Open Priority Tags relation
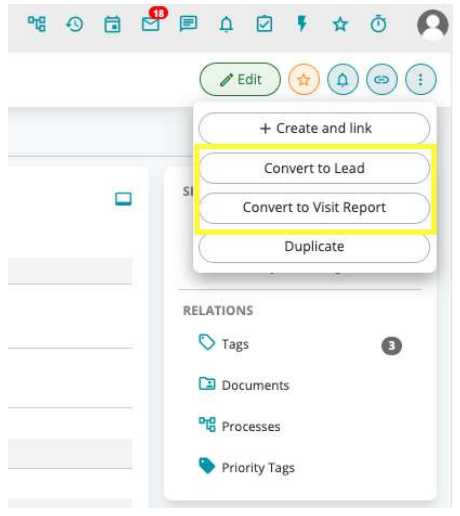 tap(247, 467)
